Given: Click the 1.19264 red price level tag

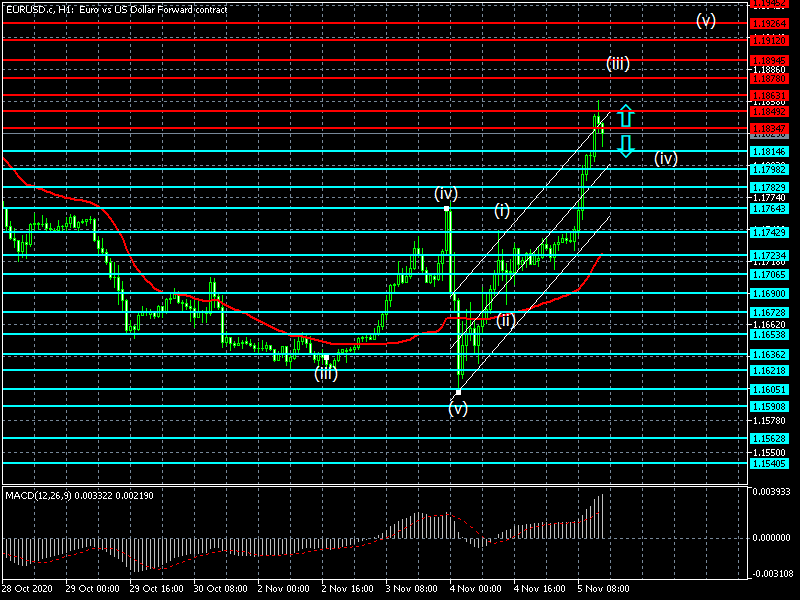Looking at the screenshot, I should coord(769,22).
